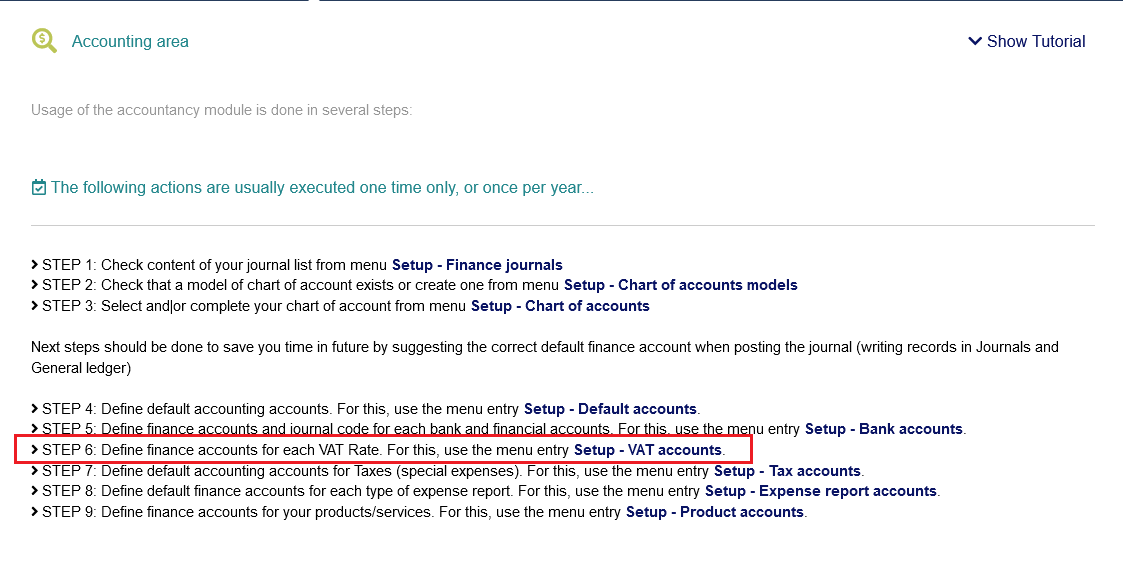Viewport: 1123px width, 570px height.
Task: Click the chevron bullet before STEP 1
Action: (x=35, y=265)
